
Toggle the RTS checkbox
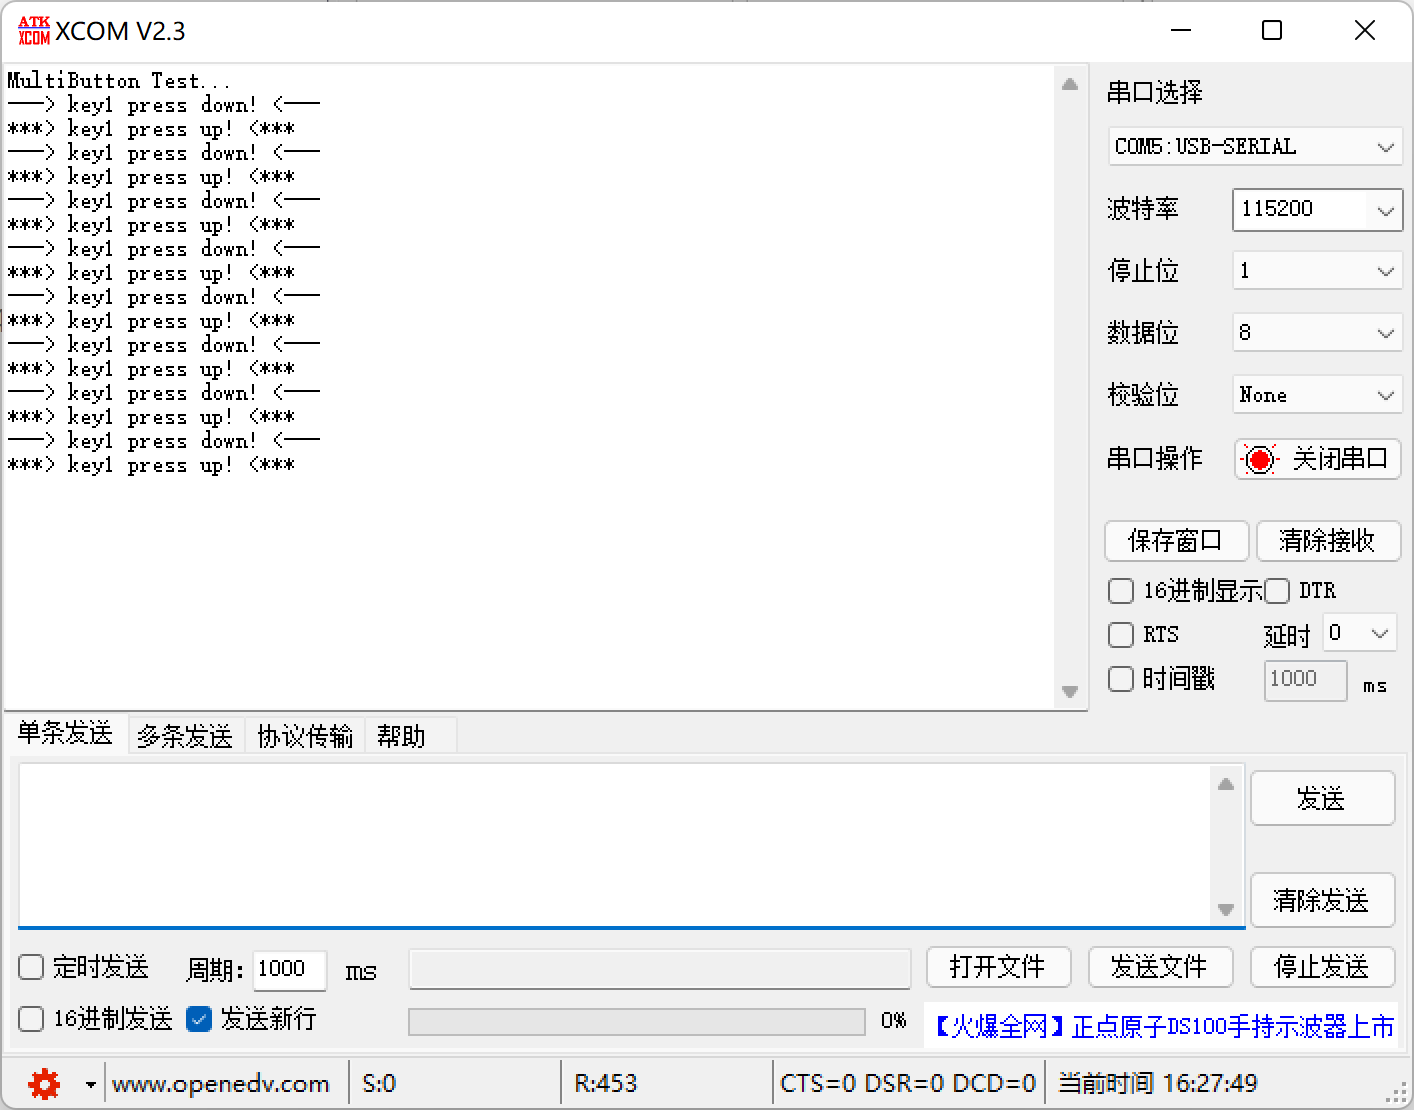(1121, 635)
